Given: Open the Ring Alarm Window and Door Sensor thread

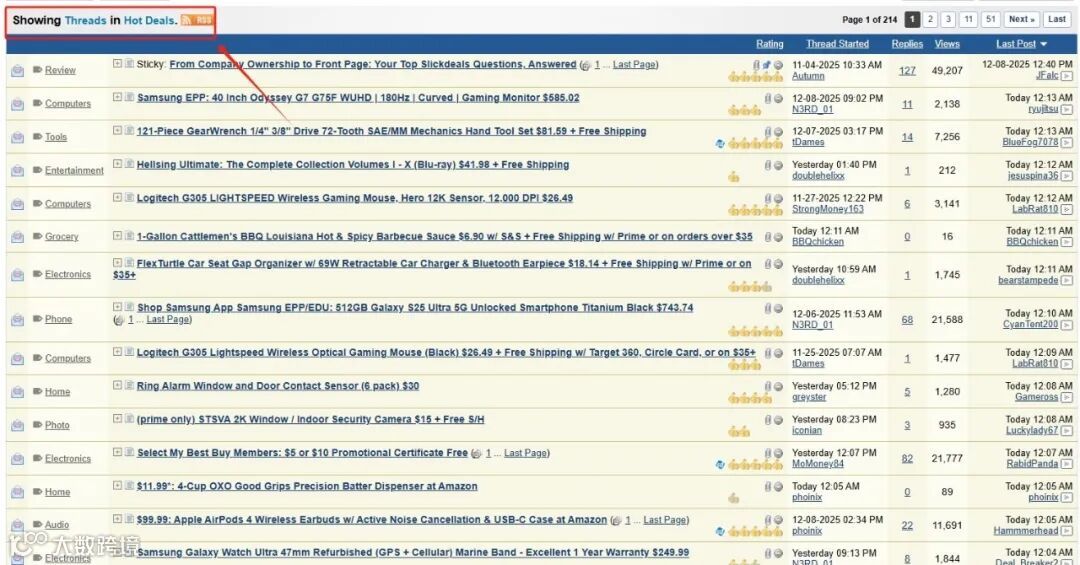Looking at the screenshot, I should (x=278, y=386).
